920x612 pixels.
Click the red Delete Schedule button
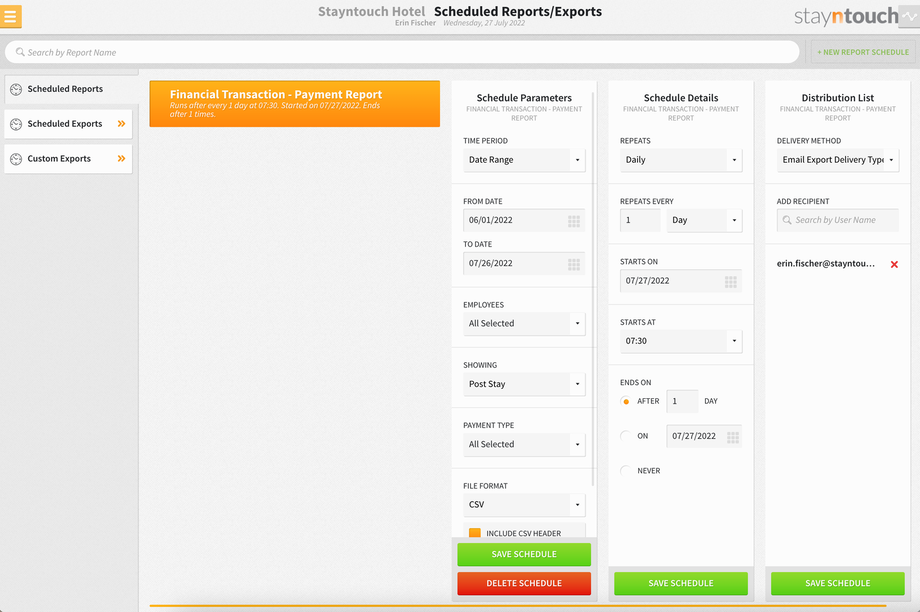pos(524,583)
